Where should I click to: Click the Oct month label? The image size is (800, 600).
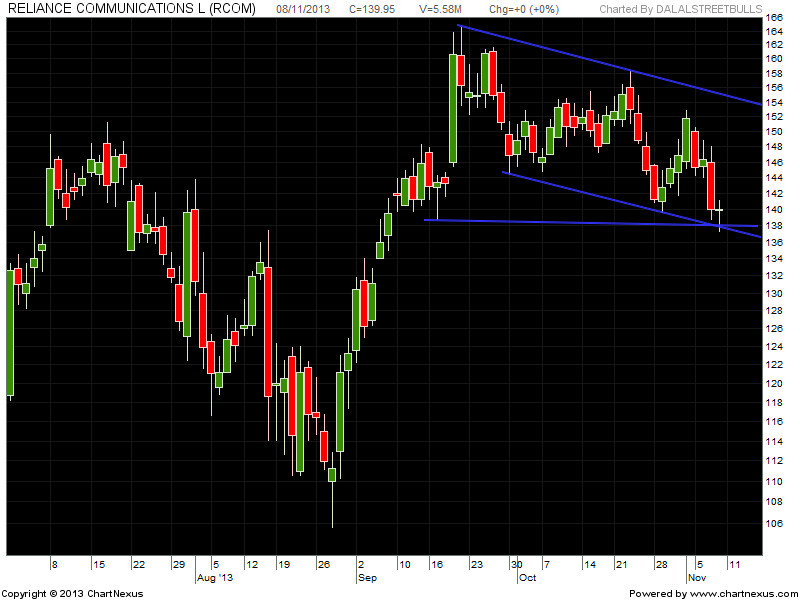click(528, 578)
